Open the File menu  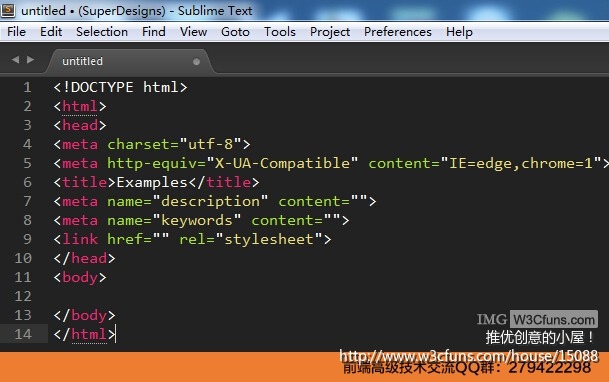click(x=16, y=32)
